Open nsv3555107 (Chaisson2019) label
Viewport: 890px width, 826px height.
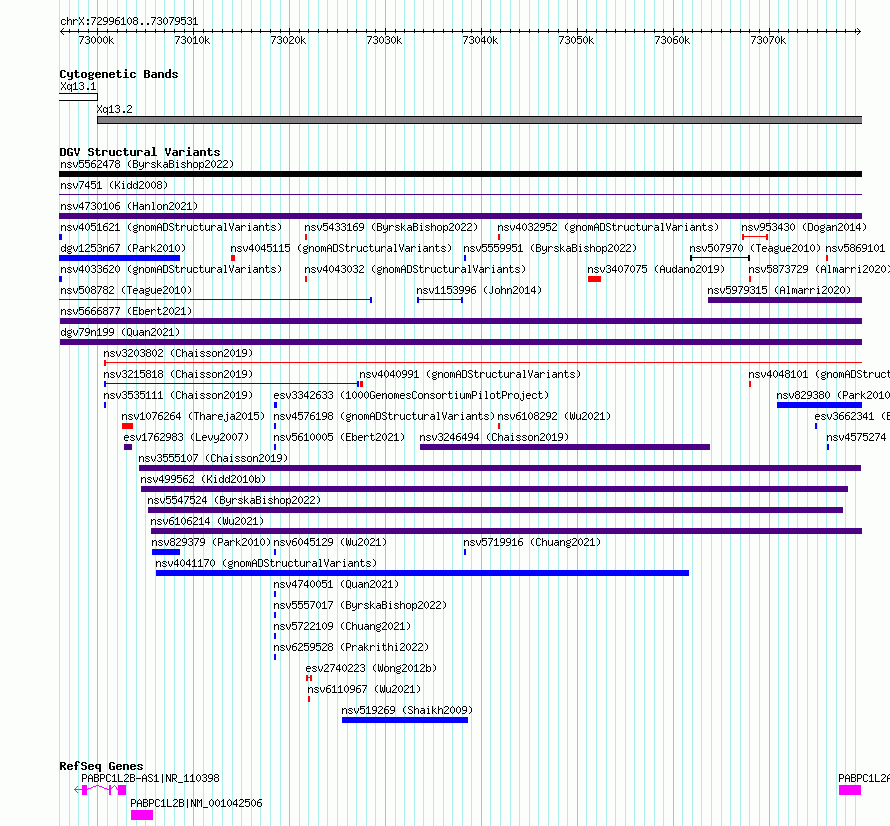click(x=213, y=458)
